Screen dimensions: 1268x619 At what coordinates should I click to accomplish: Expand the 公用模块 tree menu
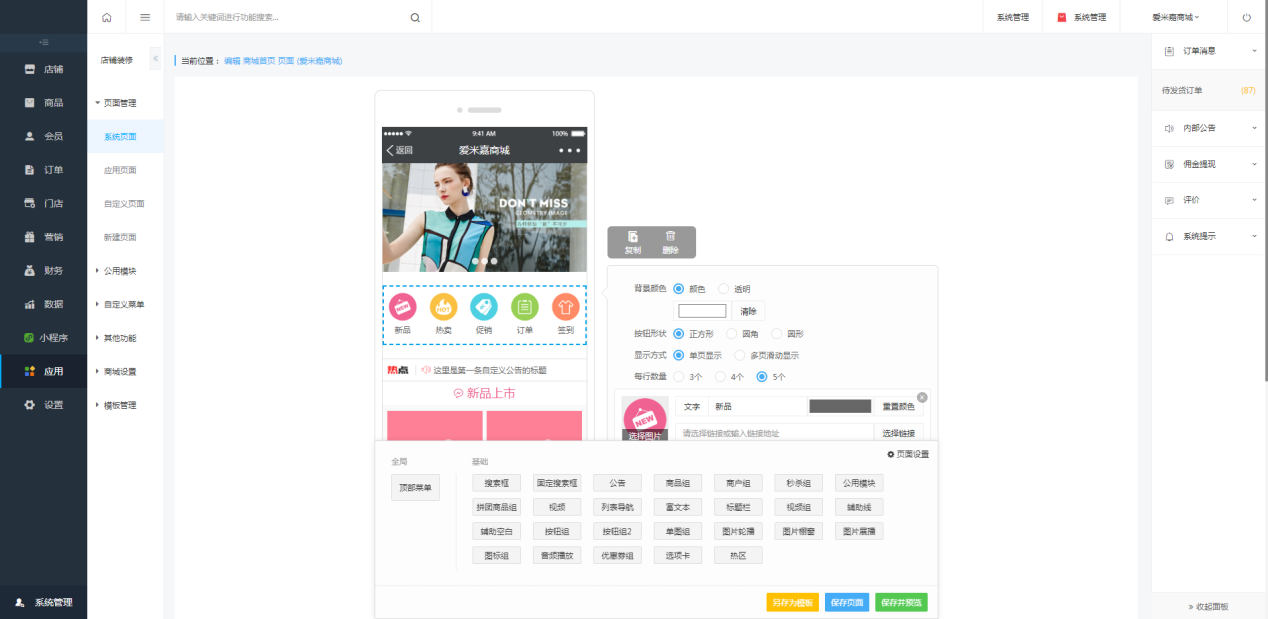tap(119, 270)
